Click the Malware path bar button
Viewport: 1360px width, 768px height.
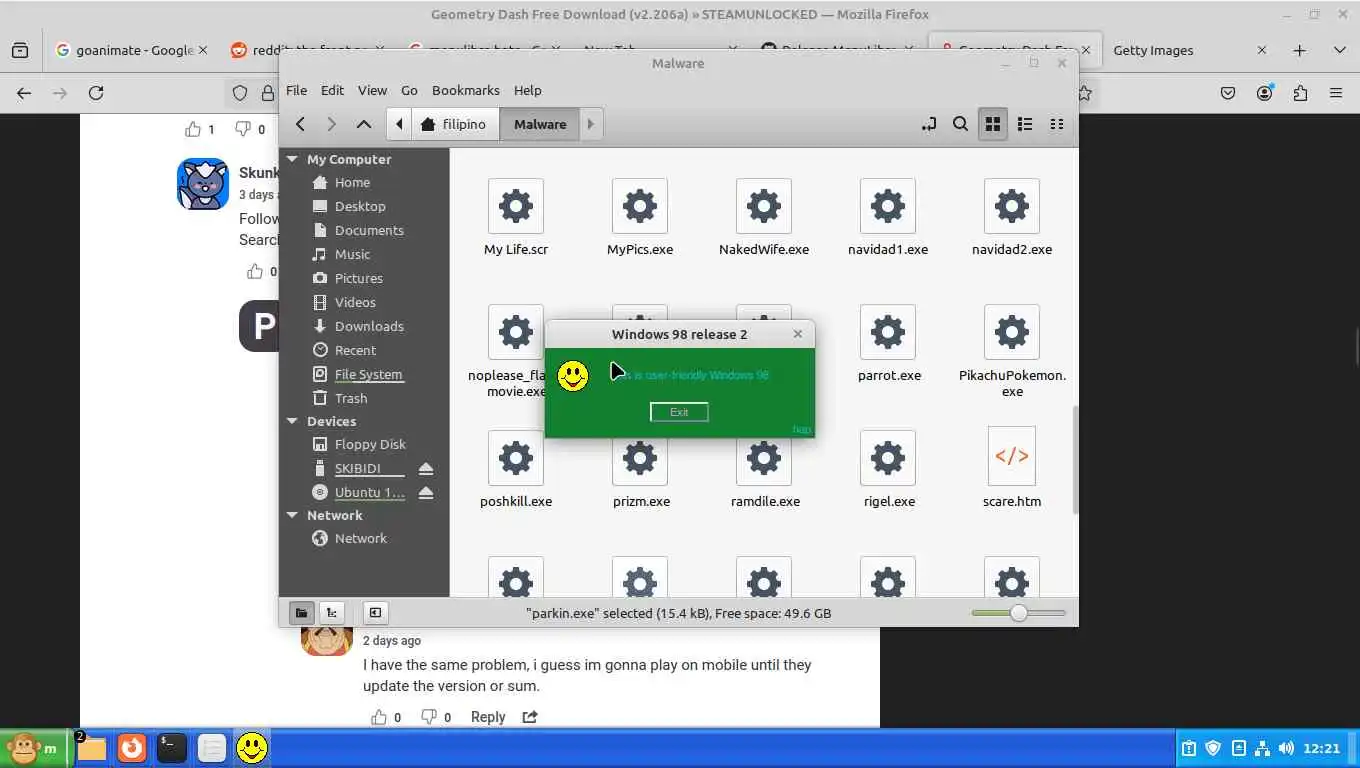click(540, 124)
